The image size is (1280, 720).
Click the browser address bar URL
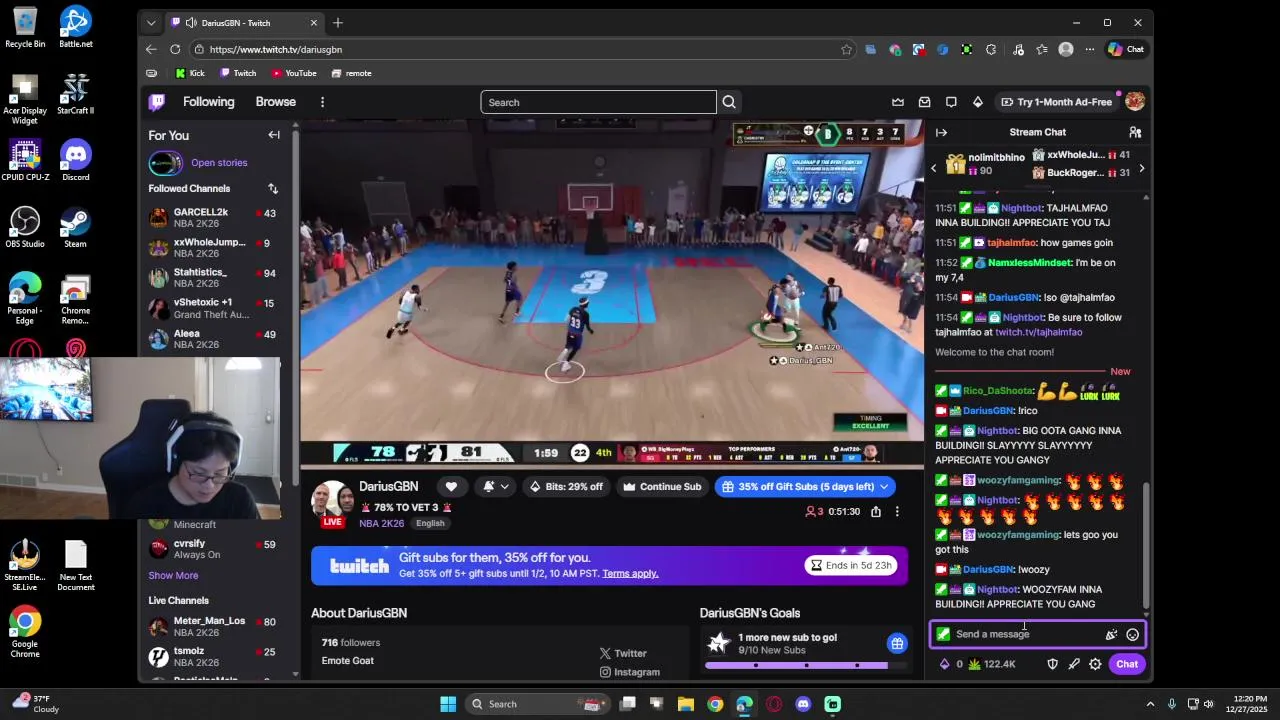tap(276, 49)
